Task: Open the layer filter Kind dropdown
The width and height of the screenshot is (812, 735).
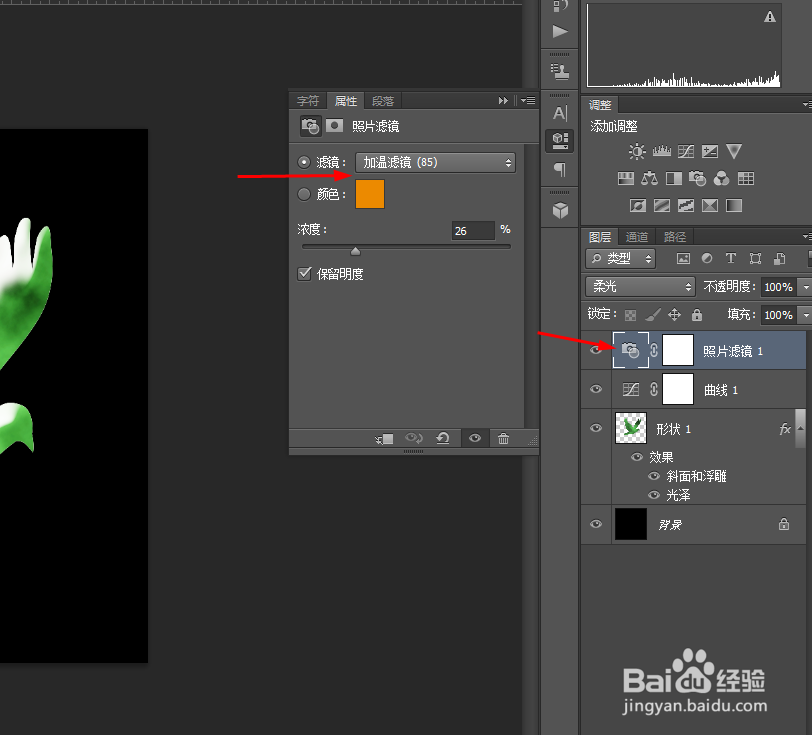Action: (620, 258)
